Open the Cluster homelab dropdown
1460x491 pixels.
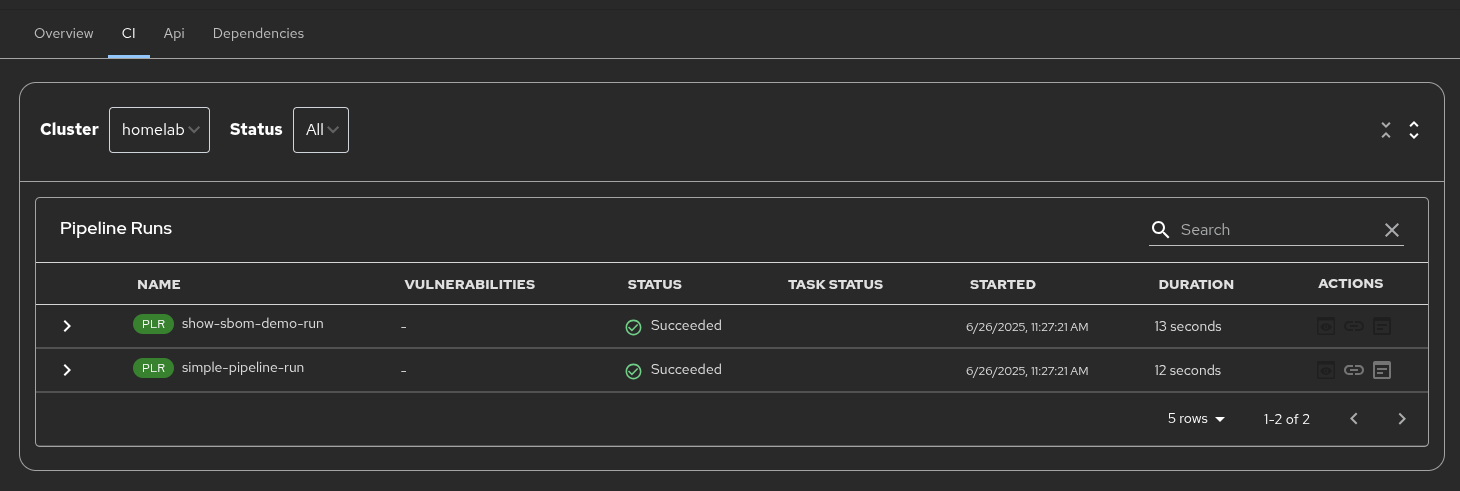(159, 130)
